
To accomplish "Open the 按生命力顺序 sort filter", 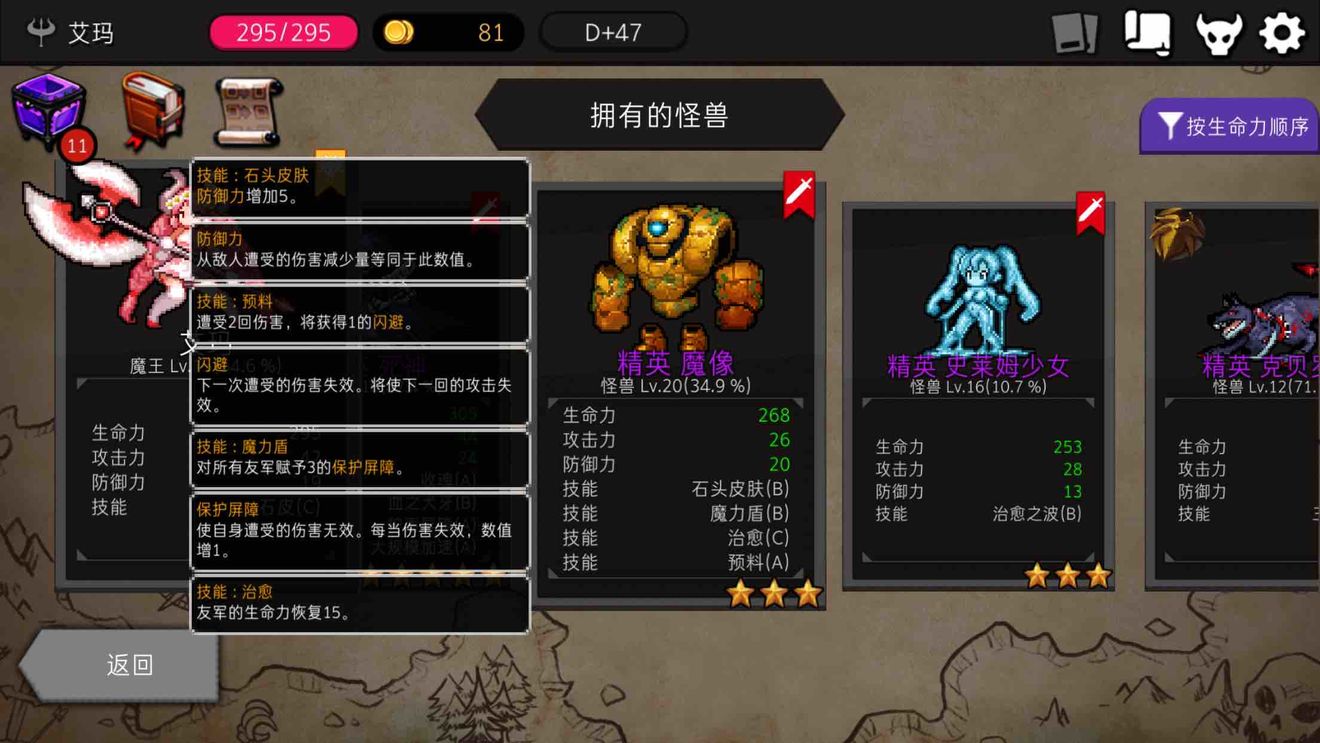I will point(1231,126).
